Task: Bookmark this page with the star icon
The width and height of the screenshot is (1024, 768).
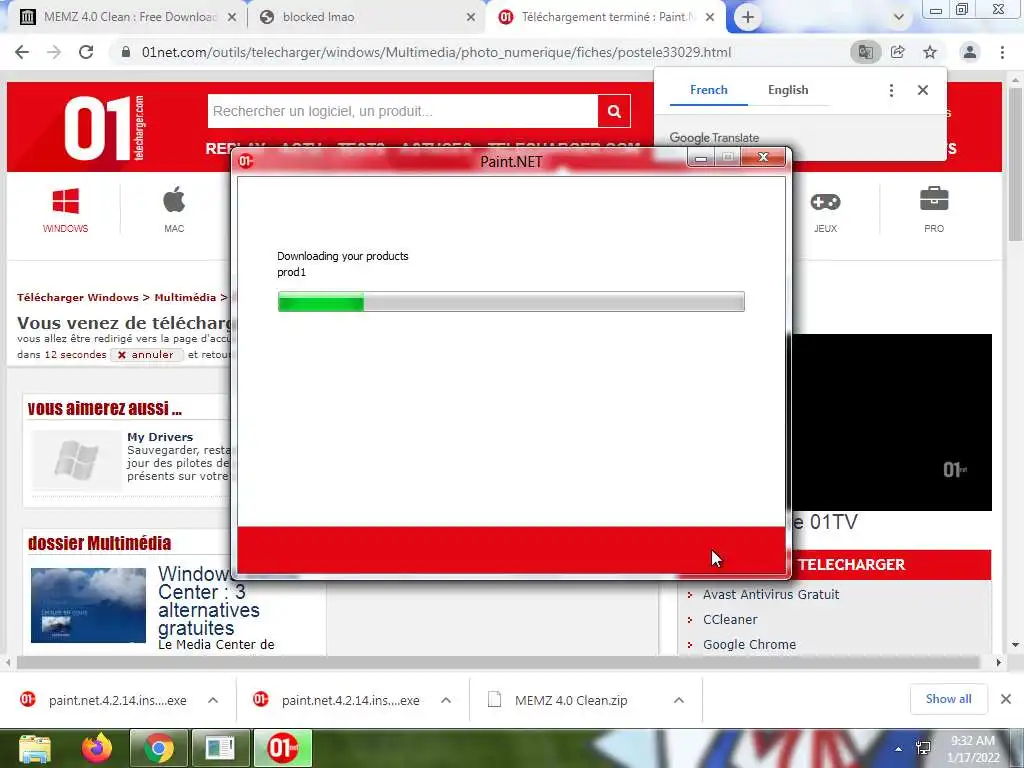Action: 930,52
